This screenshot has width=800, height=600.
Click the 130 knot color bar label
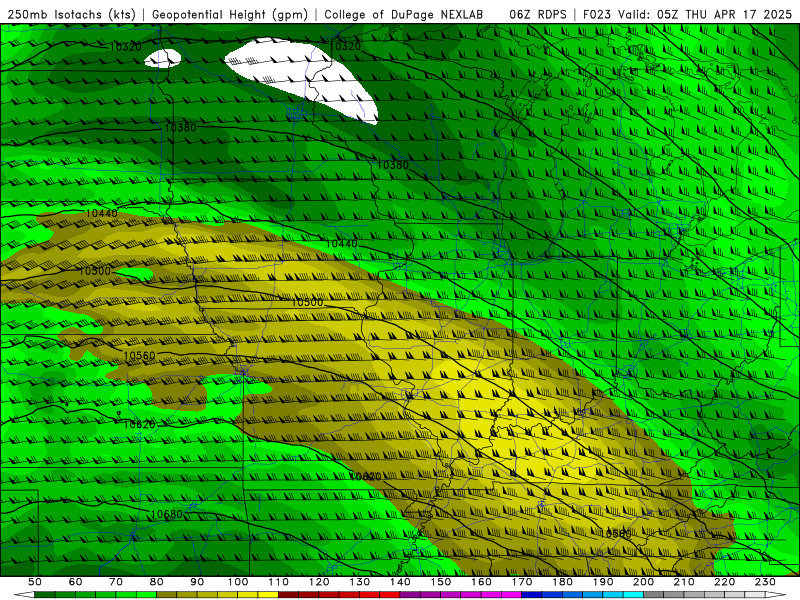pyautogui.click(x=359, y=582)
